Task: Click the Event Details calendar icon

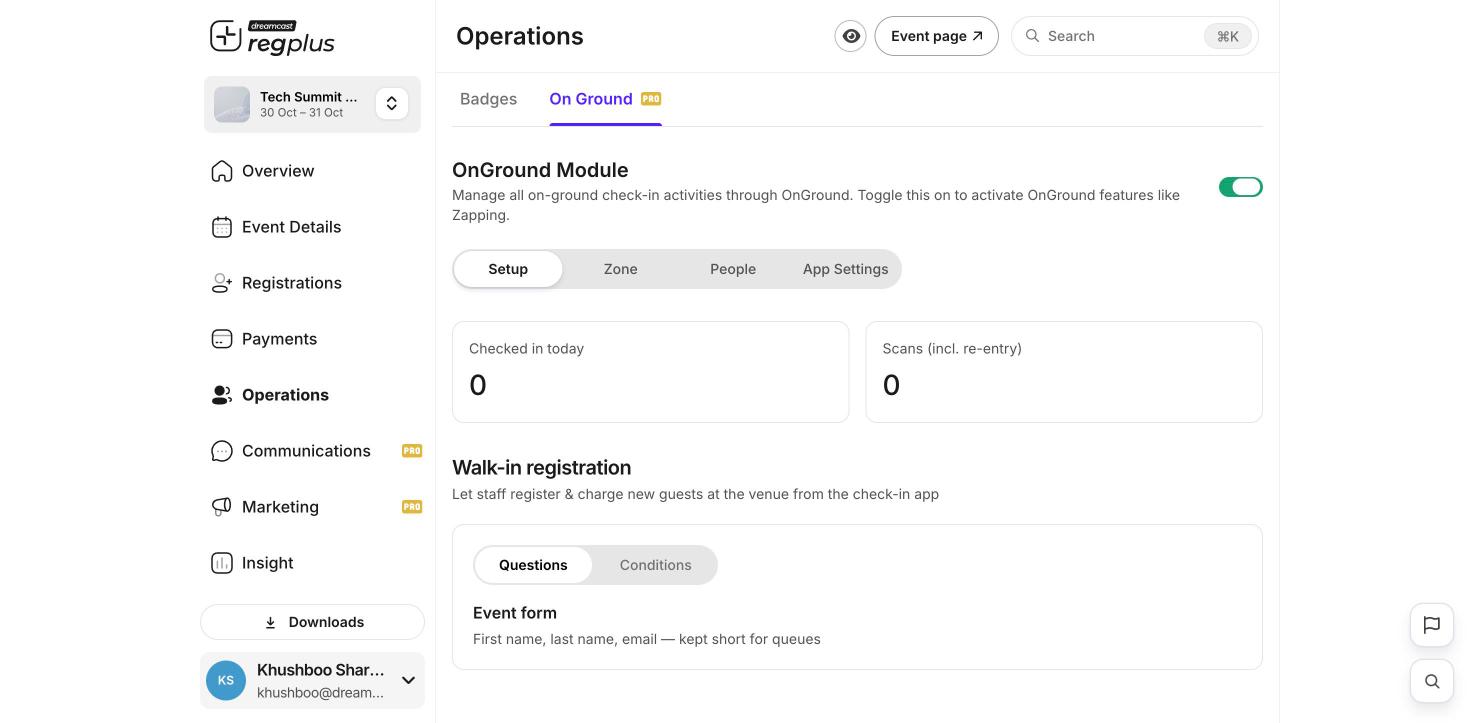Action: 222,227
